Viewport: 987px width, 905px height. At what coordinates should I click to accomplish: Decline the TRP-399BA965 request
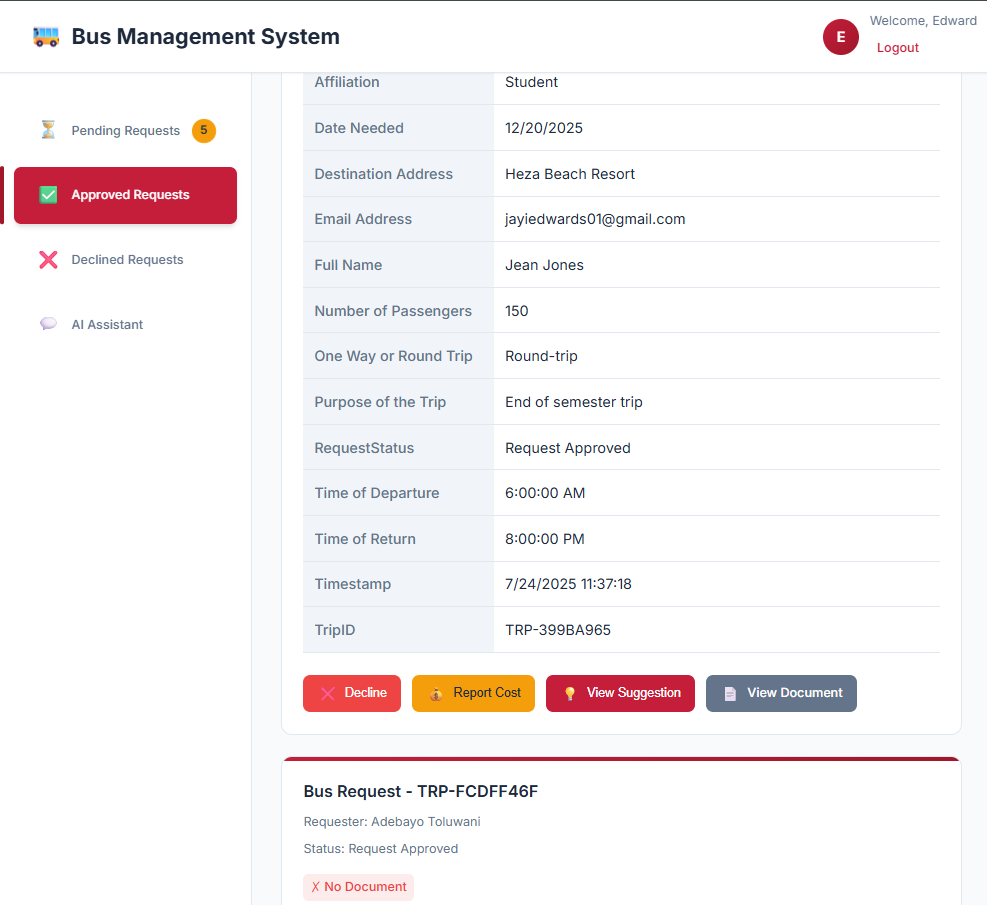click(x=352, y=693)
